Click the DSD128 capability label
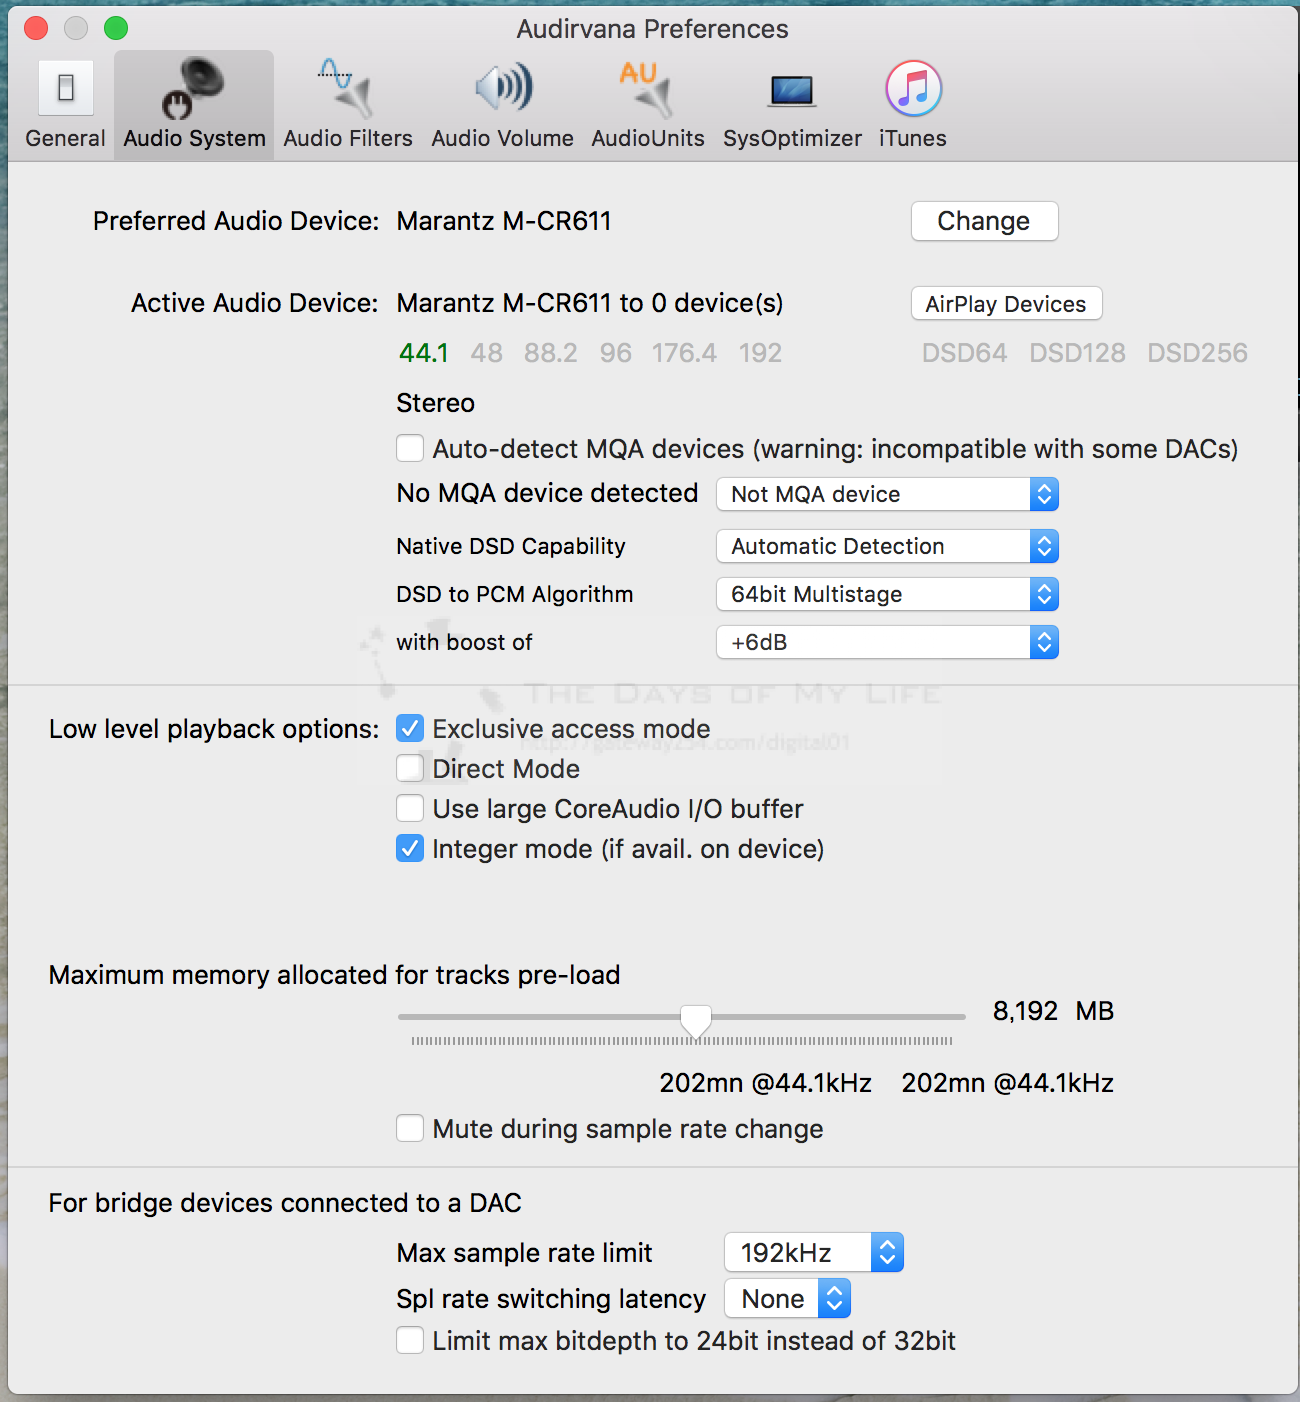Image resolution: width=1300 pixels, height=1402 pixels. (x=1077, y=353)
